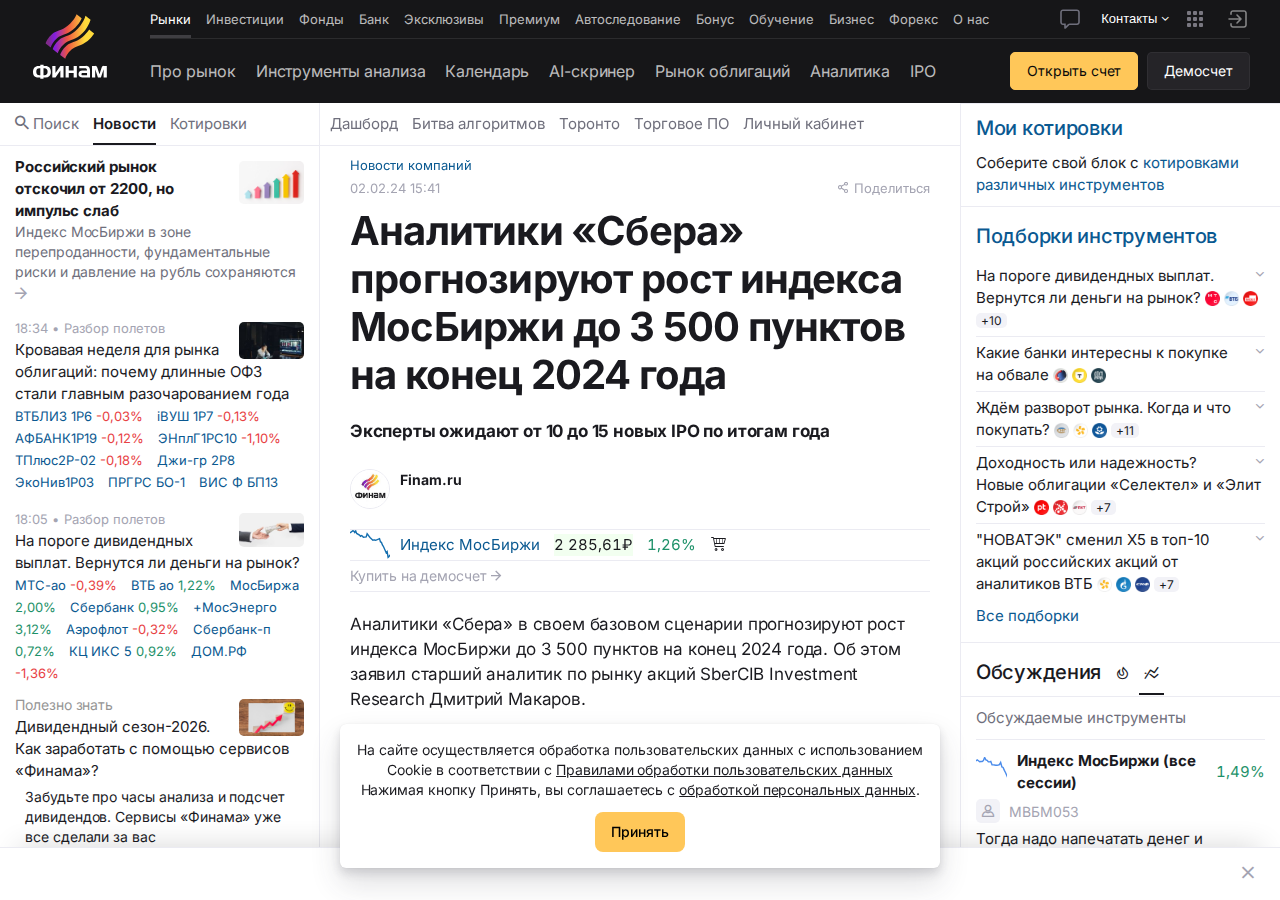The height and width of the screenshot is (900, 1280).
Task: Go to Форекс in top menu
Action: coord(914,19)
